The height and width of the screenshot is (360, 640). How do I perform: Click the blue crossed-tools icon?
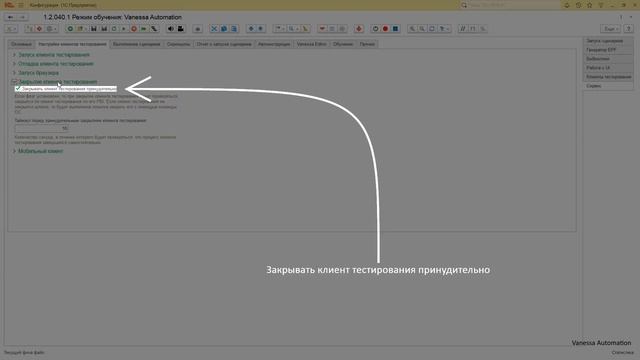click(214, 29)
